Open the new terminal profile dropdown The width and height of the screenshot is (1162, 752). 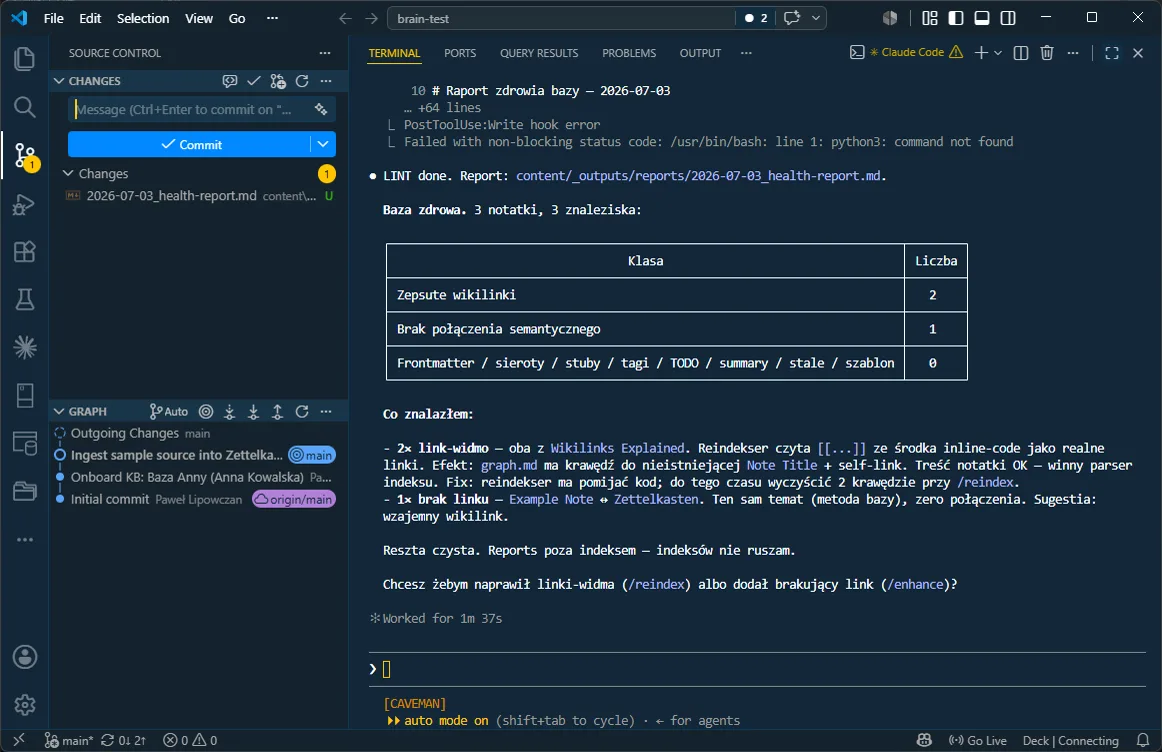997,53
